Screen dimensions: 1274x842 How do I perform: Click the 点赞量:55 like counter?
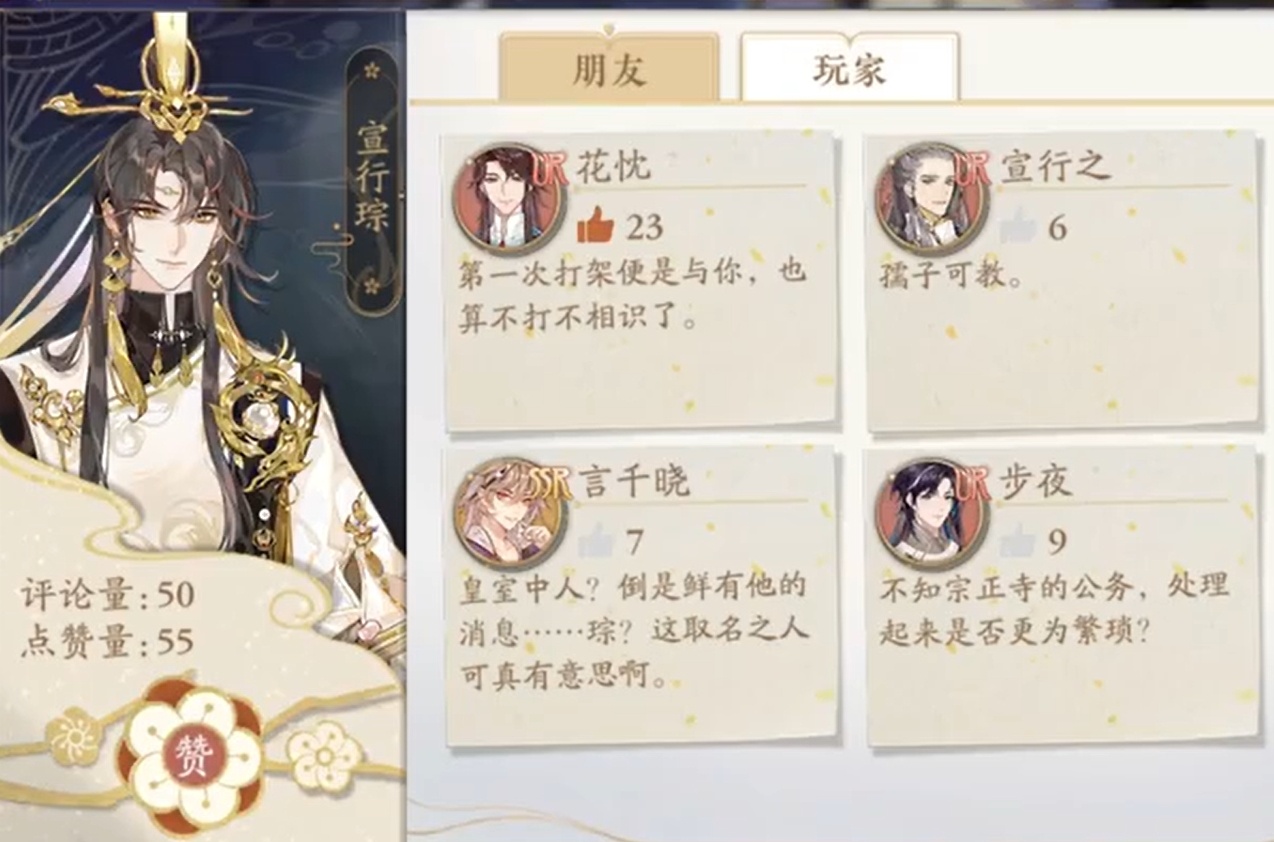coord(108,642)
